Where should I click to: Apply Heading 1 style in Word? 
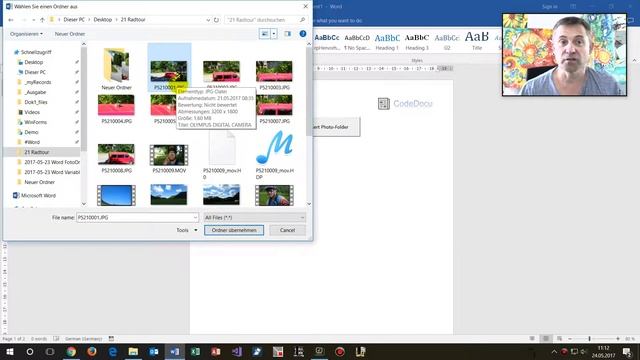click(x=387, y=42)
